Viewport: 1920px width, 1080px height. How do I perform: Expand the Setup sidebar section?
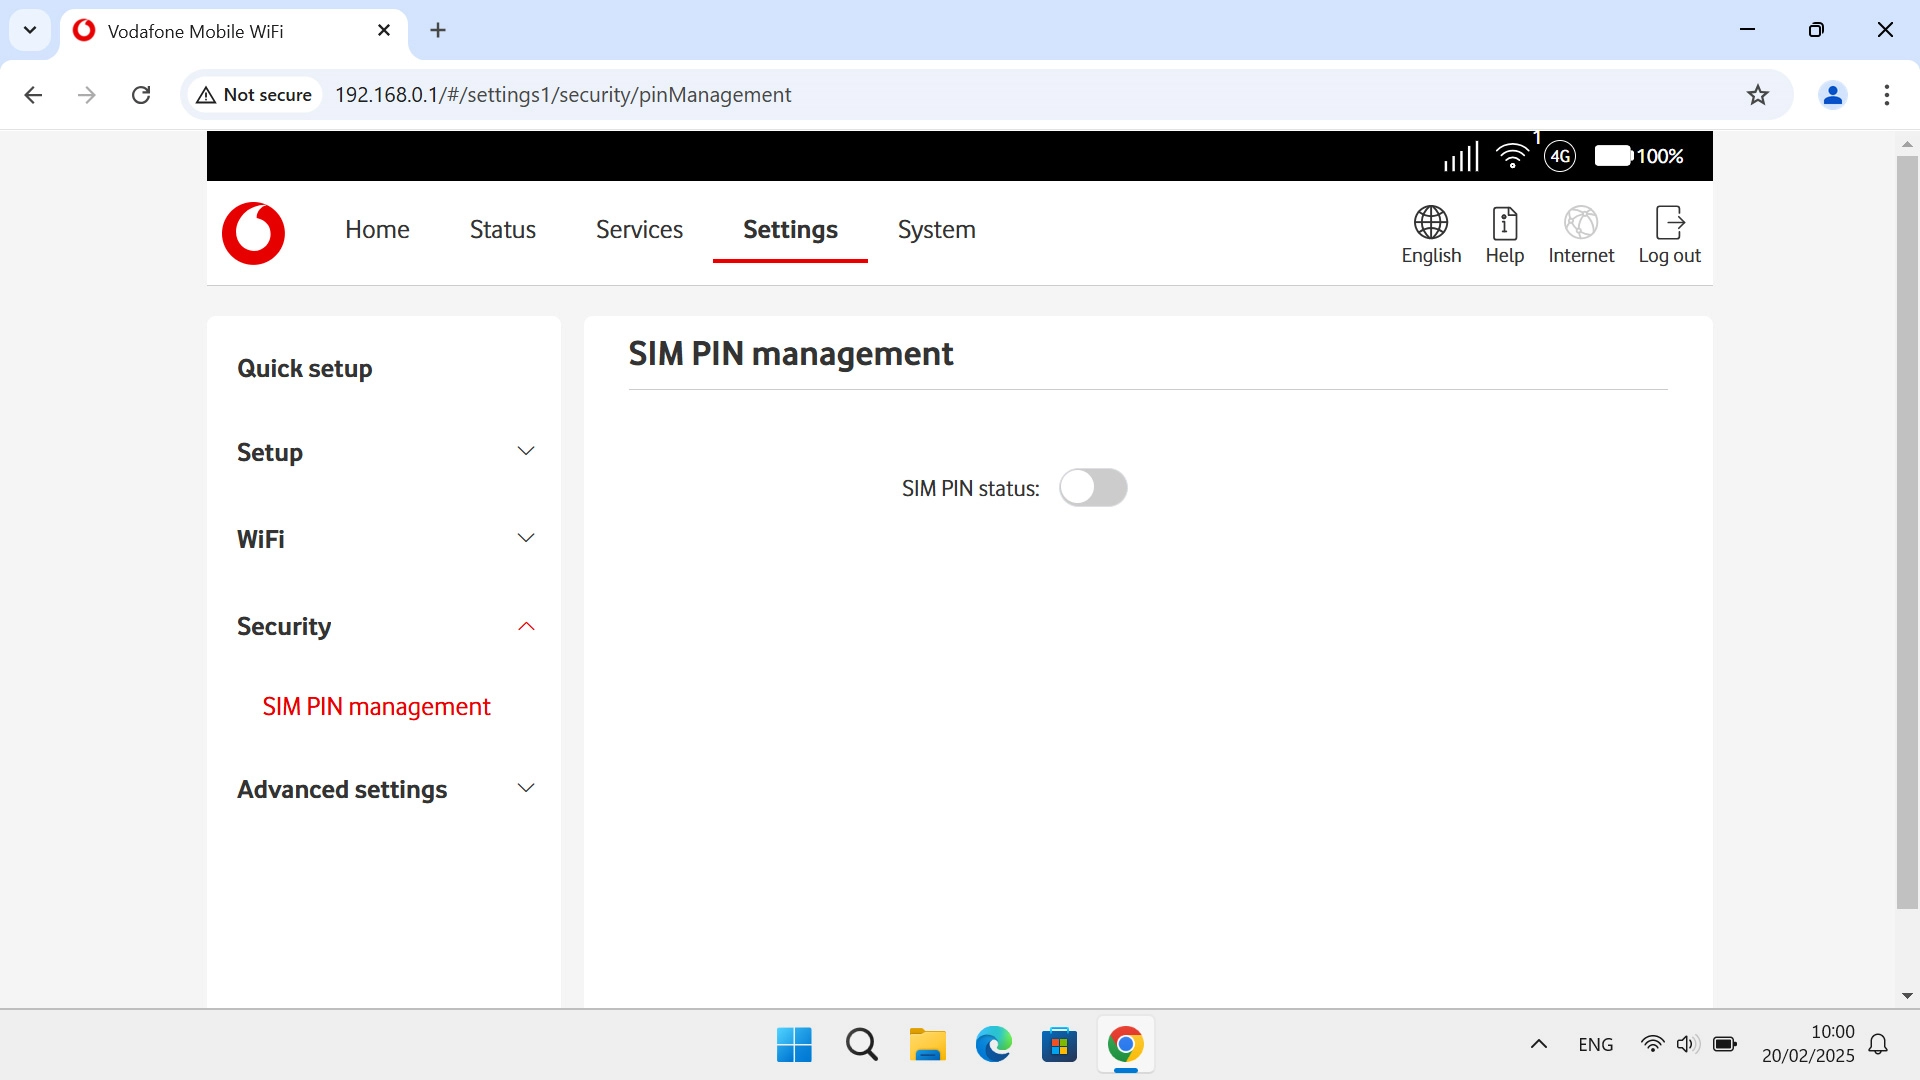525,452
